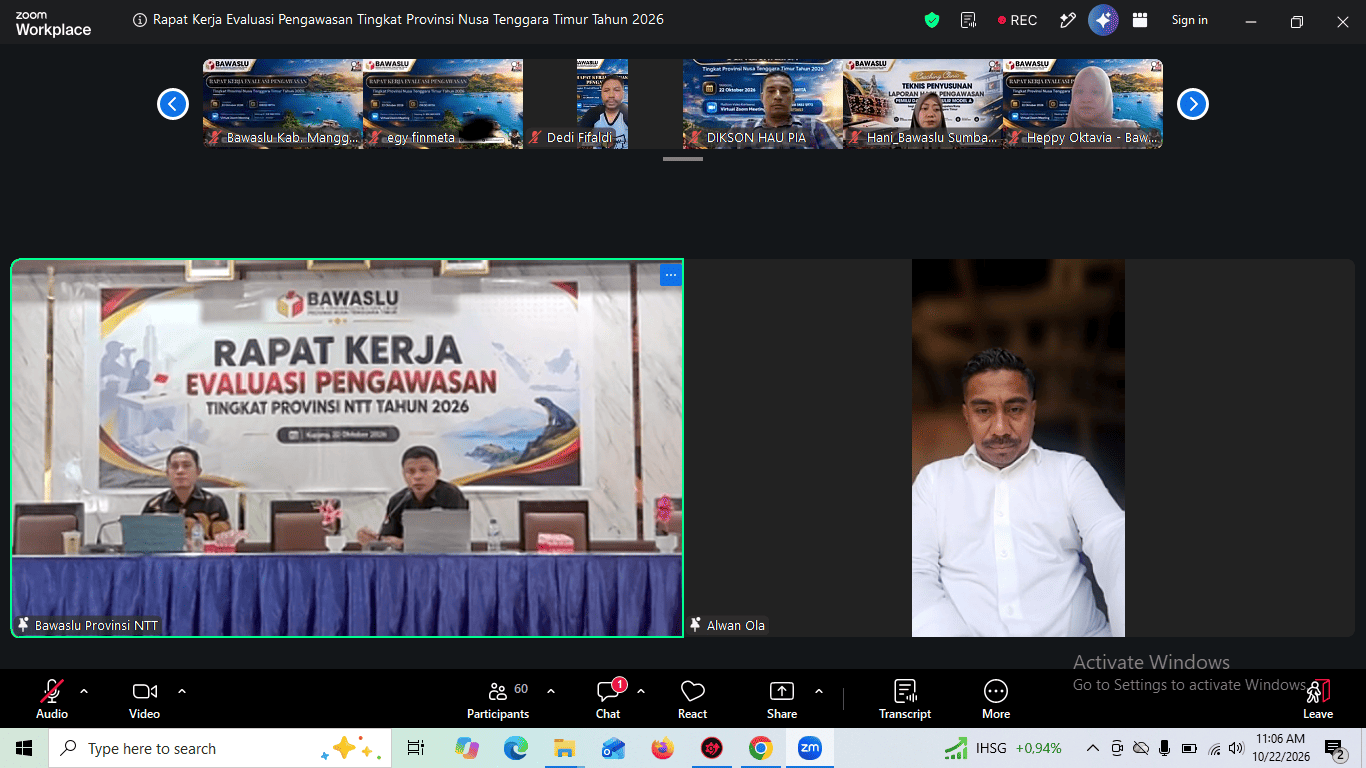Open the React emoji menu
Screen dimensions: 1366x768
coord(692,699)
